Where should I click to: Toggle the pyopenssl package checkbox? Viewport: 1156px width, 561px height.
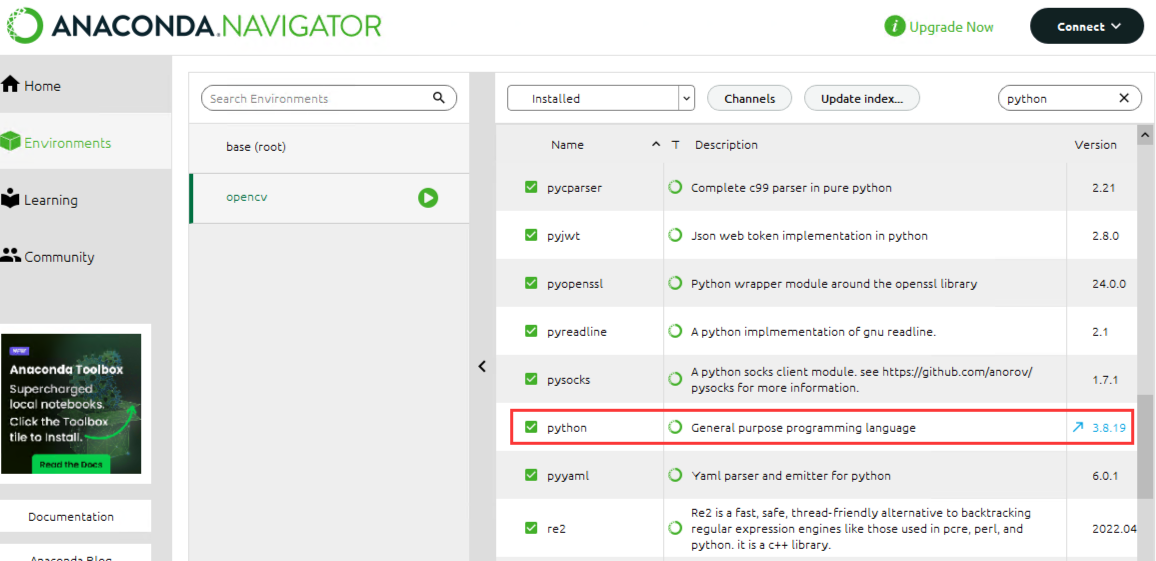pos(531,283)
